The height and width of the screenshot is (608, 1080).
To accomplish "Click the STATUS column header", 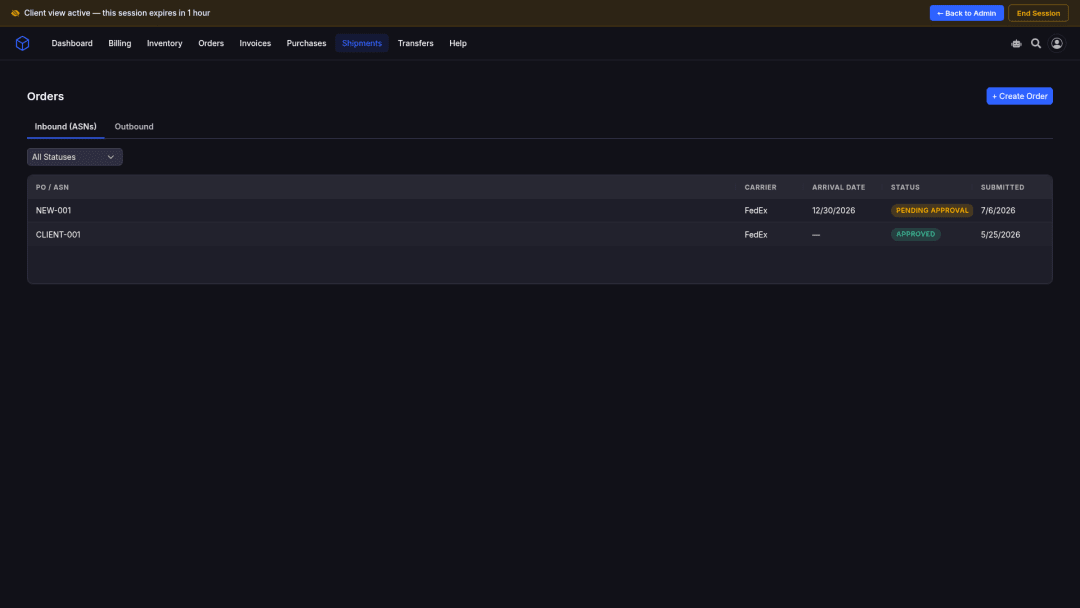I will click(905, 187).
